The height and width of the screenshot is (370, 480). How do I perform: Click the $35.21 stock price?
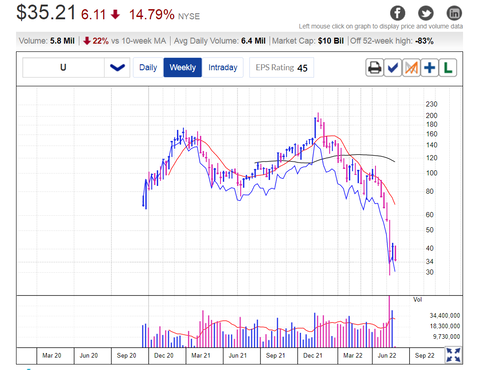pos(46,13)
